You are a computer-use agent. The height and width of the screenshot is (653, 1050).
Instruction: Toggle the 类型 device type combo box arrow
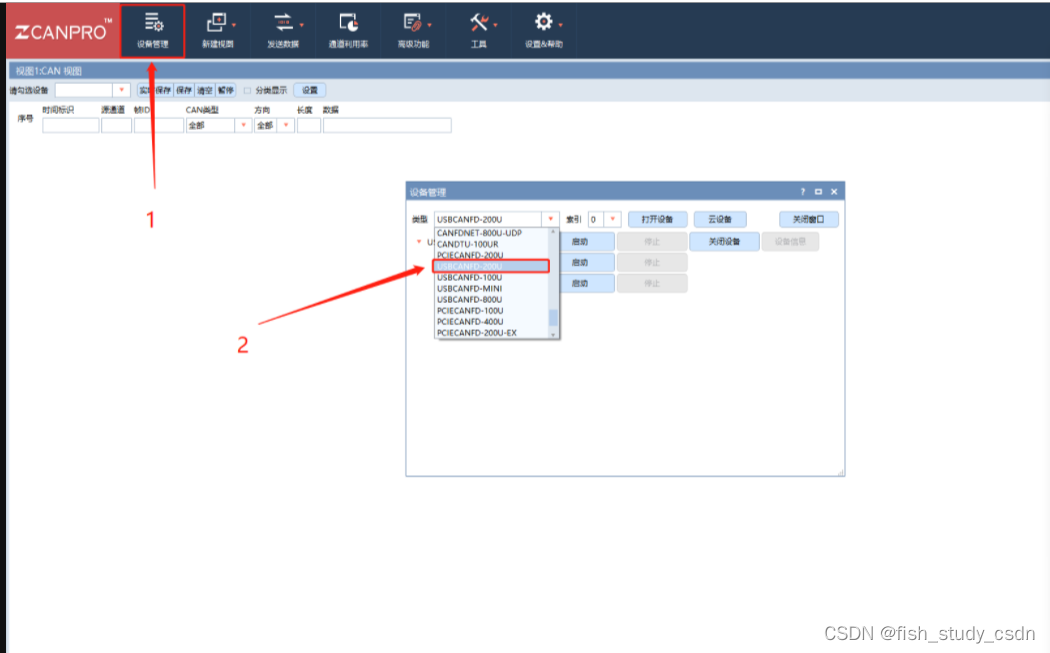(550, 219)
